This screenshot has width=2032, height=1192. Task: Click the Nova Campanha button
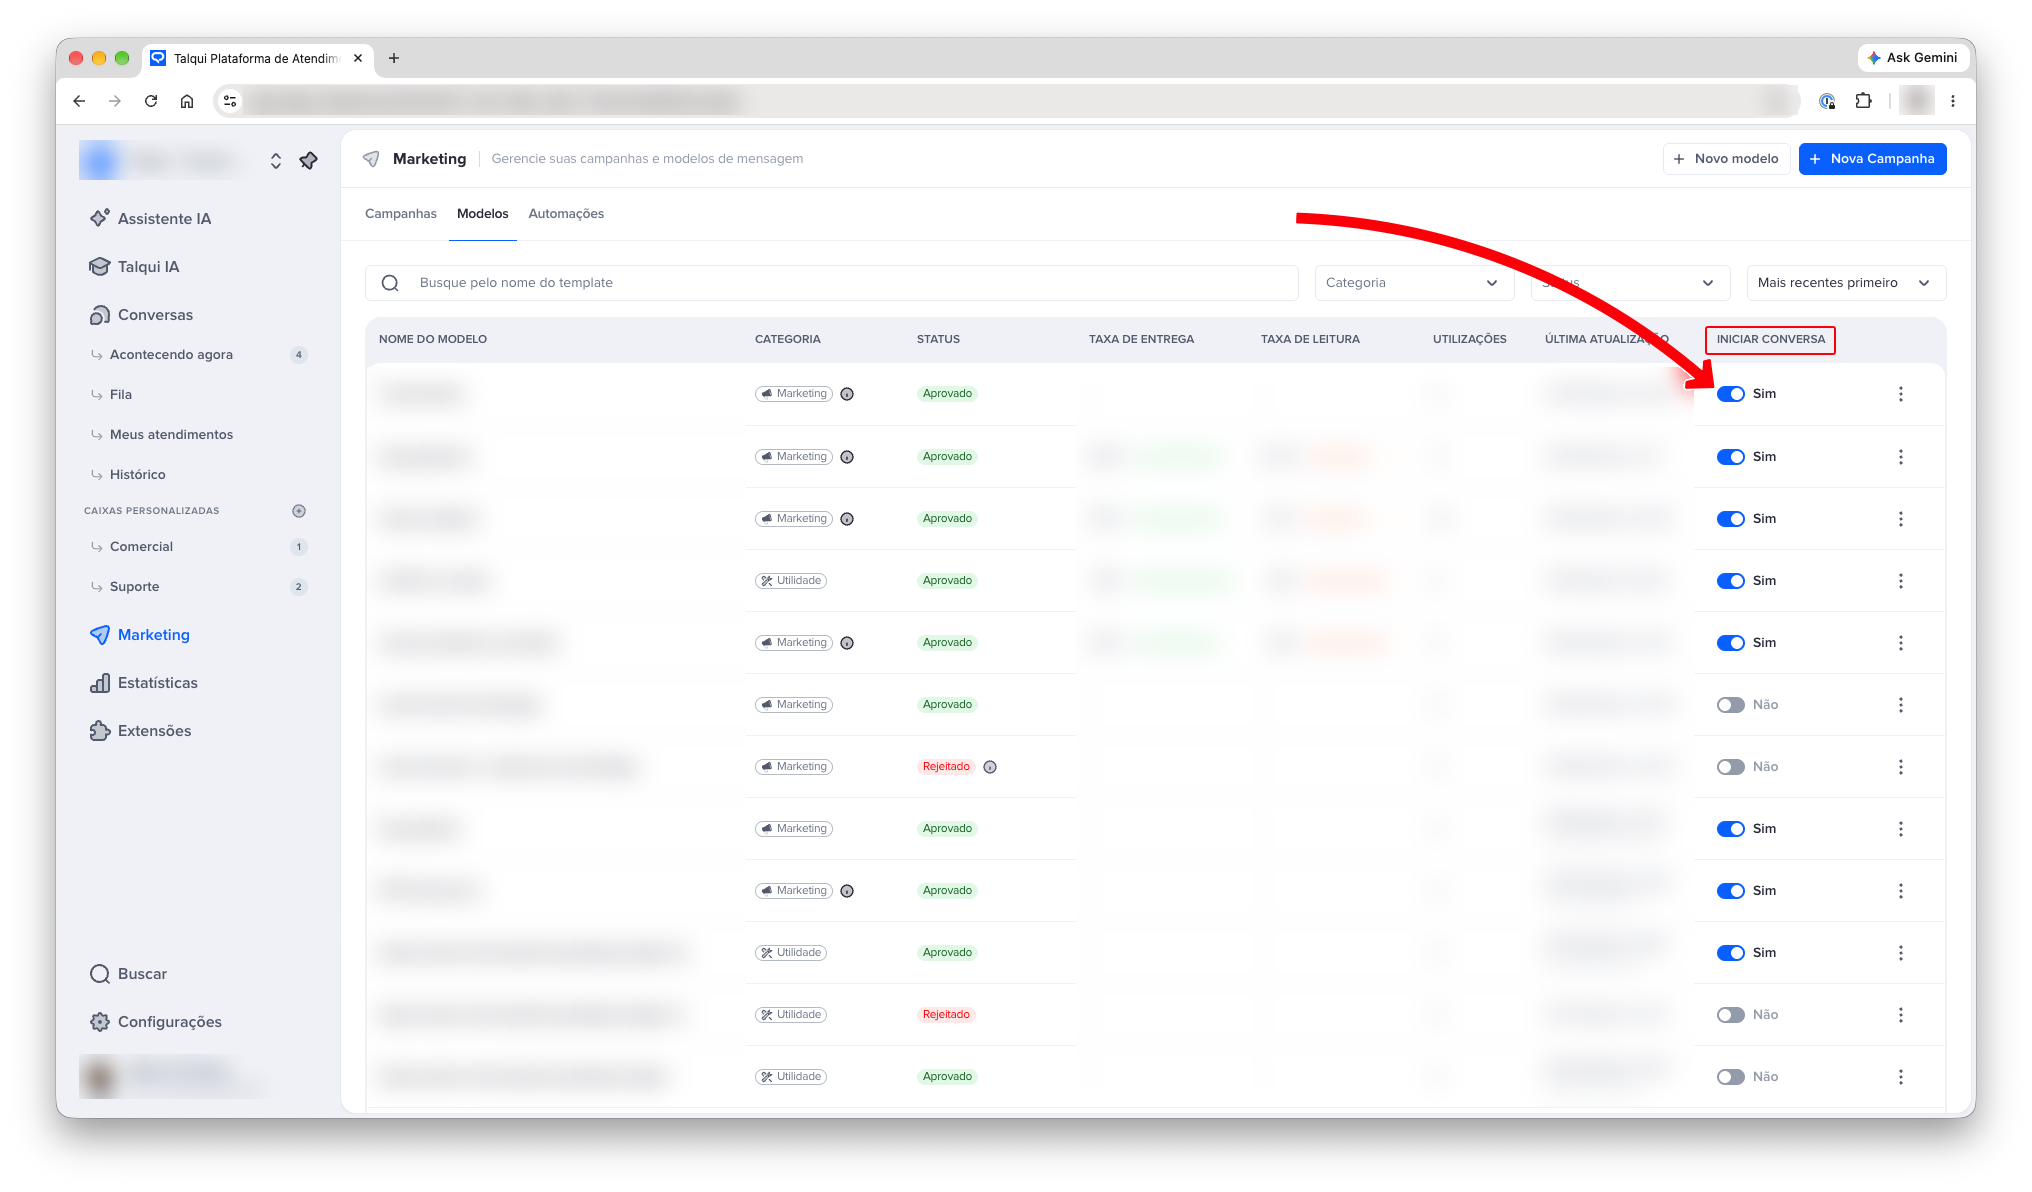tap(1872, 159)
